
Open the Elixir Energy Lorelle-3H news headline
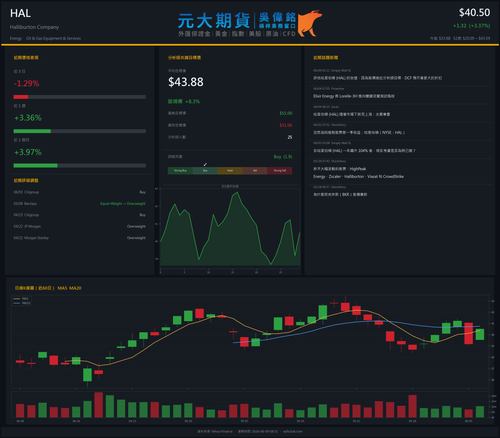354,96
